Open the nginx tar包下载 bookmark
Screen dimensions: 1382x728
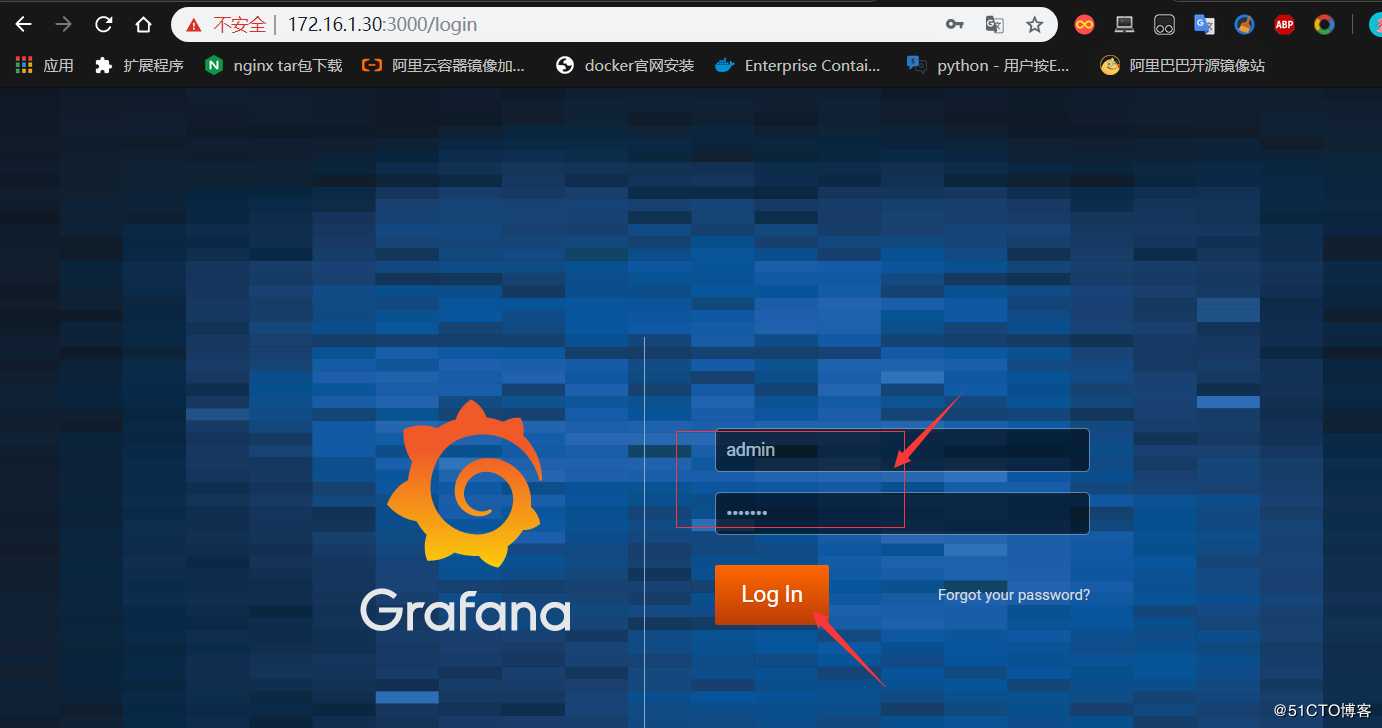tap(273, 65)
